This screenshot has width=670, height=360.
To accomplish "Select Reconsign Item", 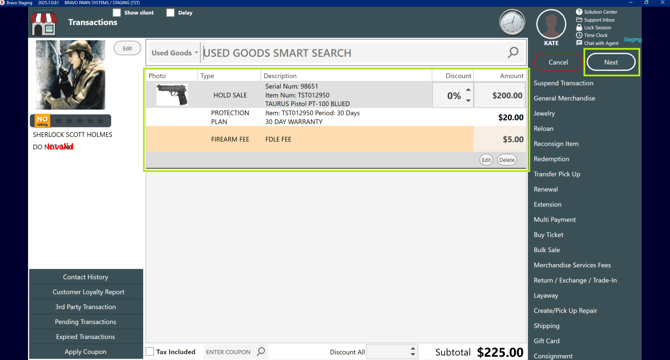I will 556,143.
